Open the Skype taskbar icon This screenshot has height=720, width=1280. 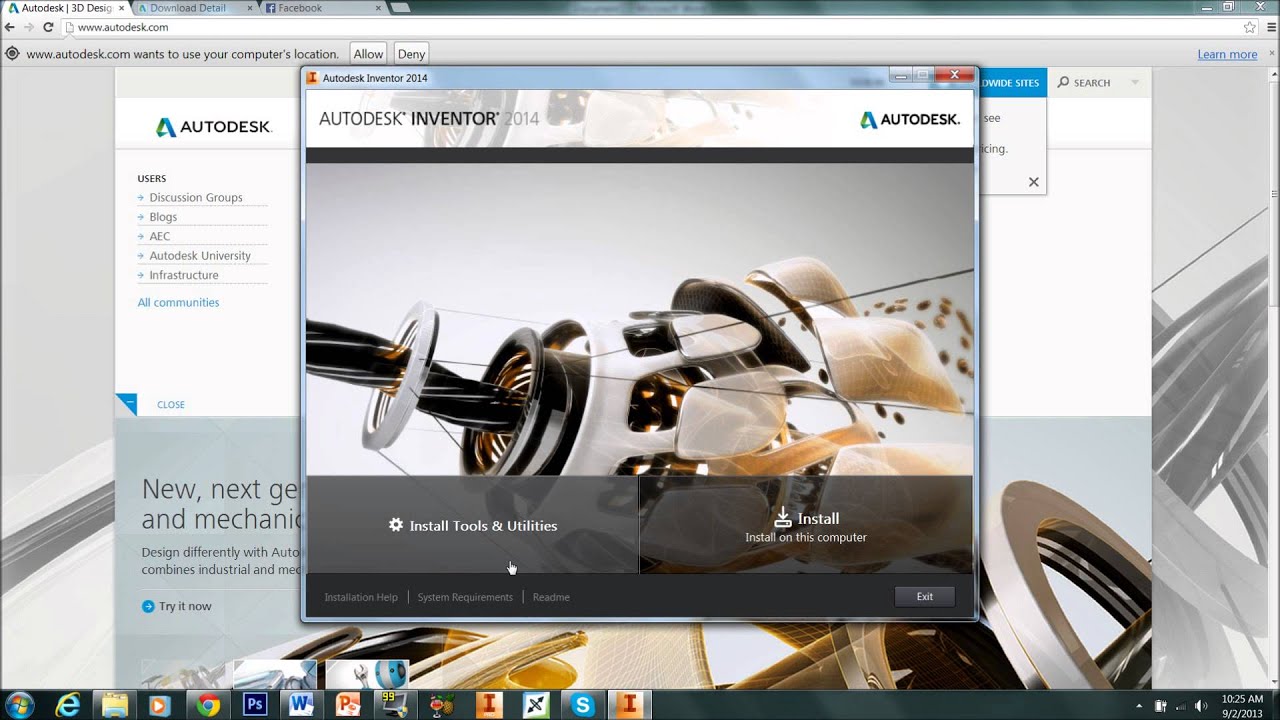582,704
